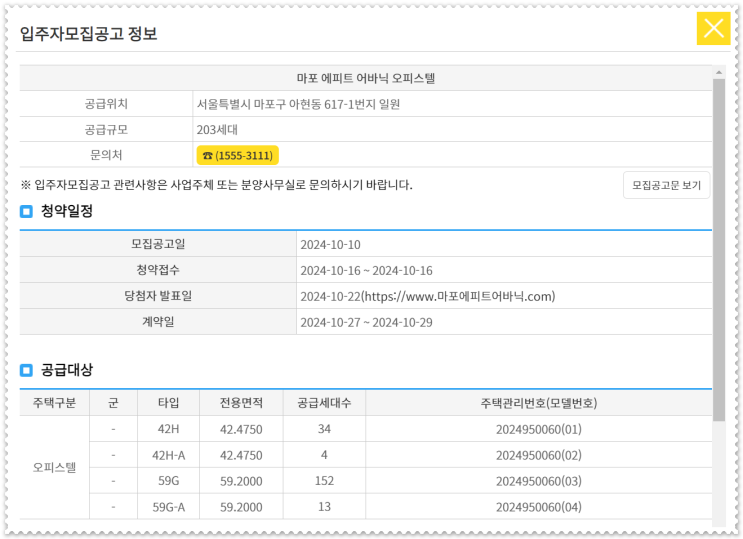This screenshot has width=743, height=539.
Task: Click the 주택구분 column header
Action: [x=54, y=403]
